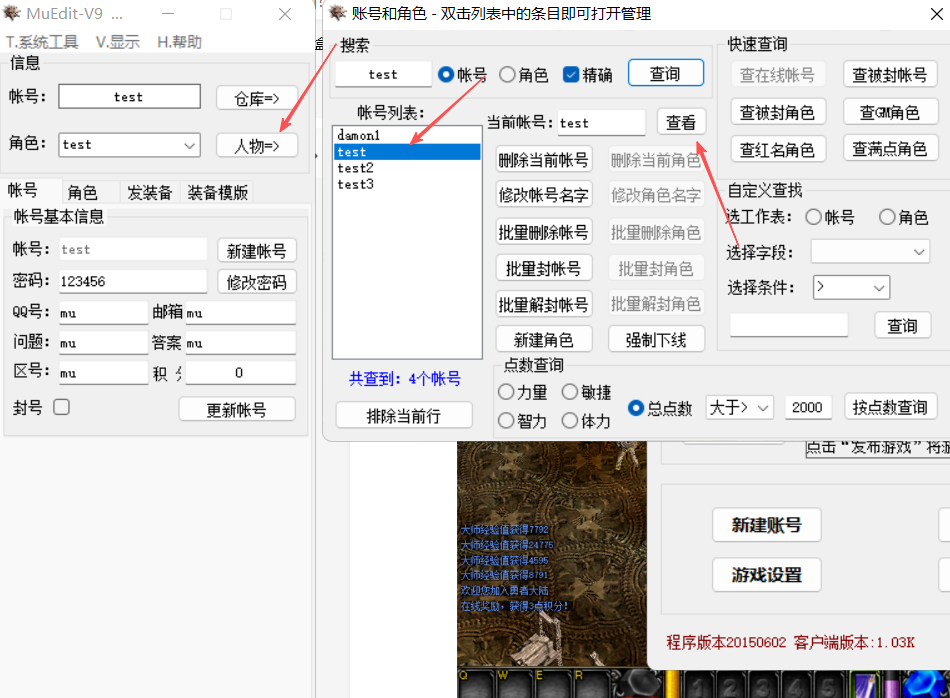Viewport: 950px width, 698px height.
Task: Select the 总点数 radio button
Action: tap(636, 407)
